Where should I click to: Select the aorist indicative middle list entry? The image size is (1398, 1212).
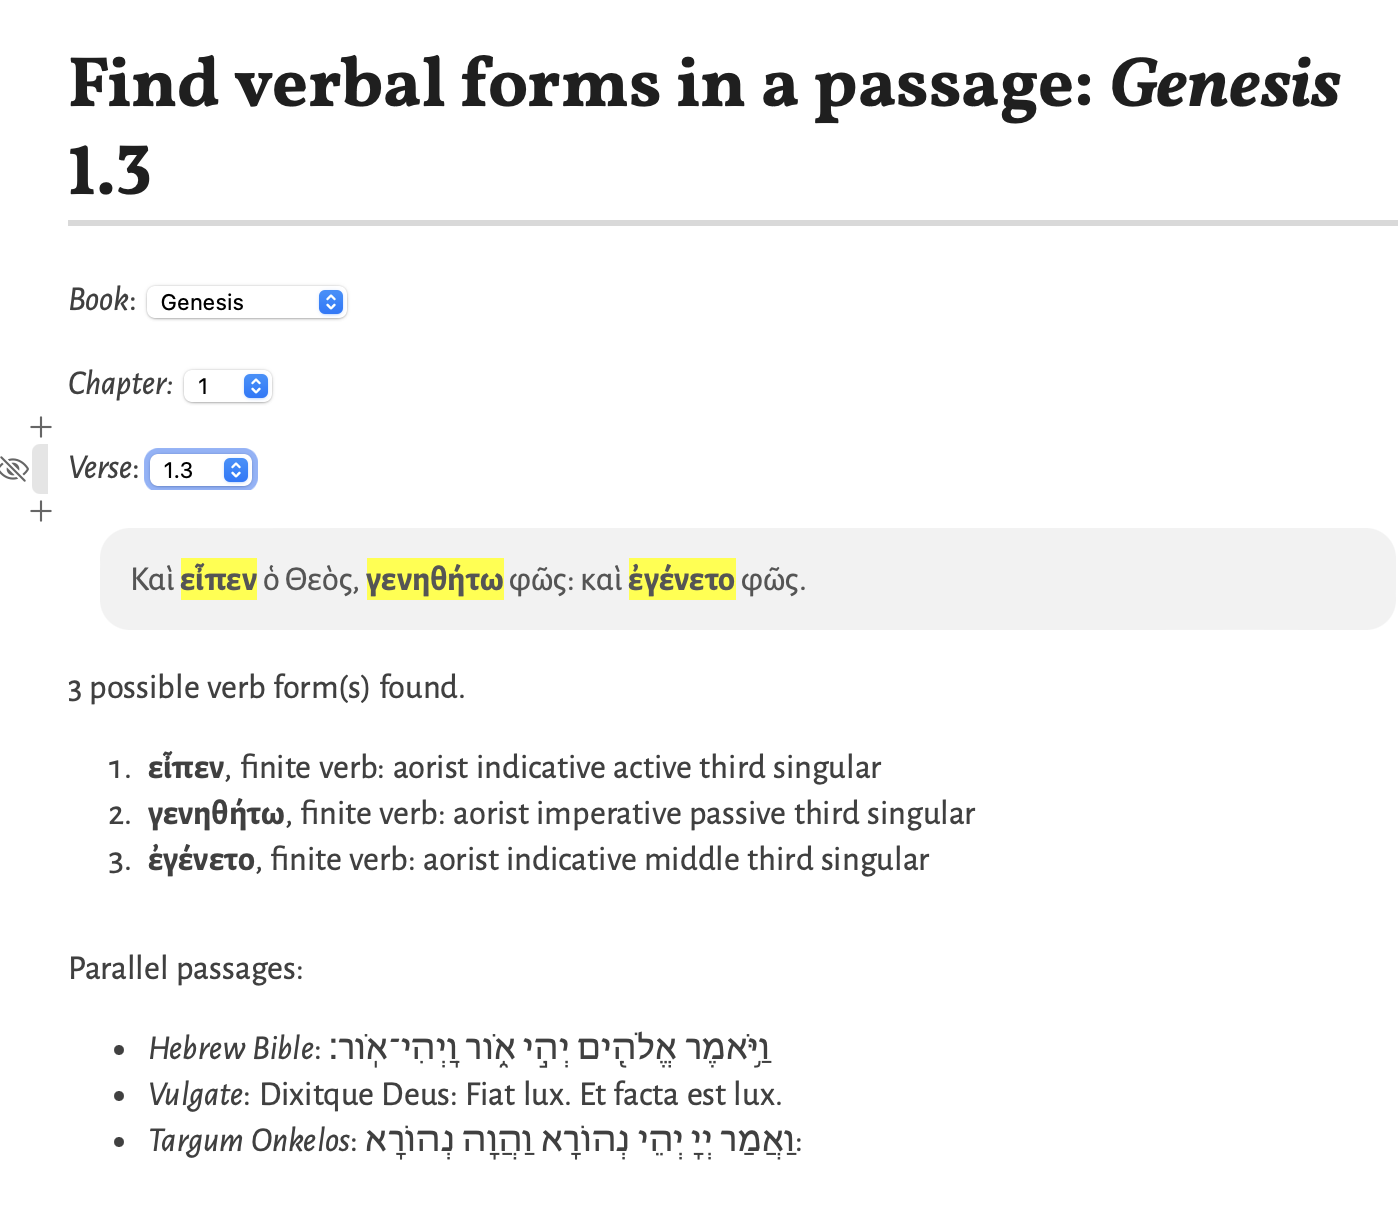pyautogui.click(x=538, y=859)
